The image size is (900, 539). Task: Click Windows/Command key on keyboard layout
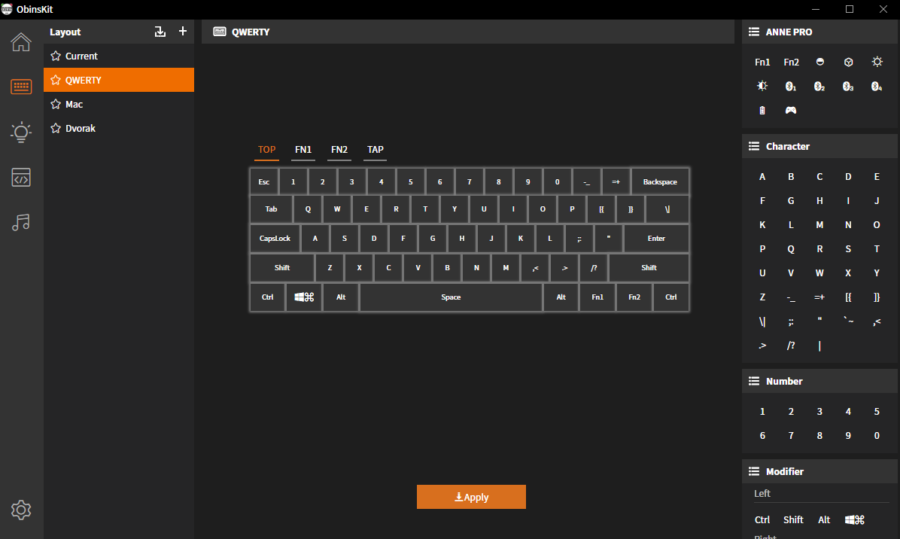coord(304,297)
